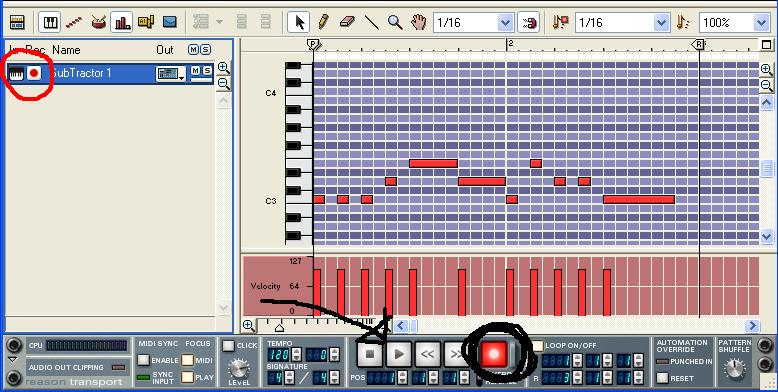Click the Automation Override Reset button
The width and height of the screenshot is (778, 392).
coord(662,378)
